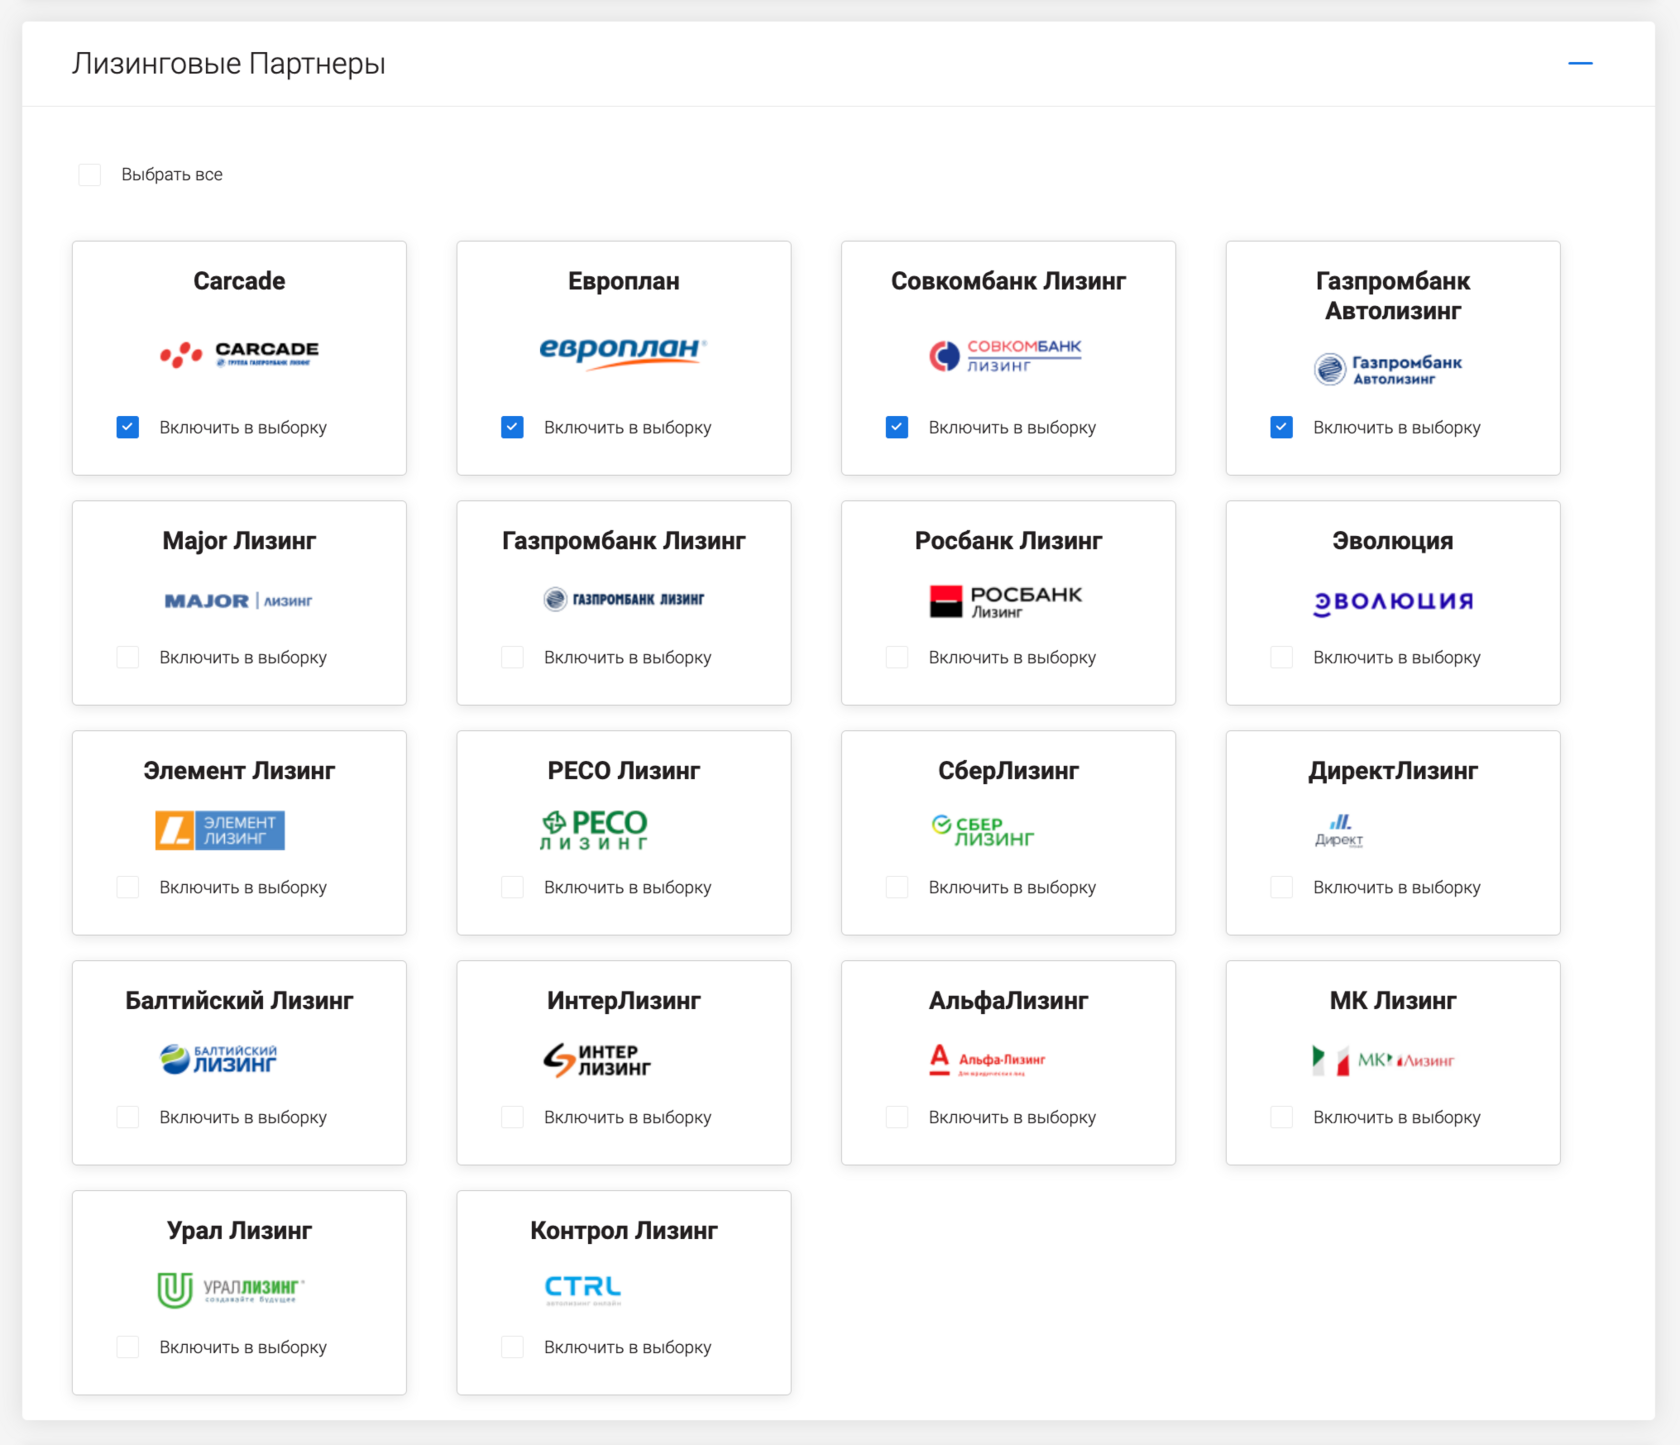Click the Major Лизинг logo

pos(238,600)
